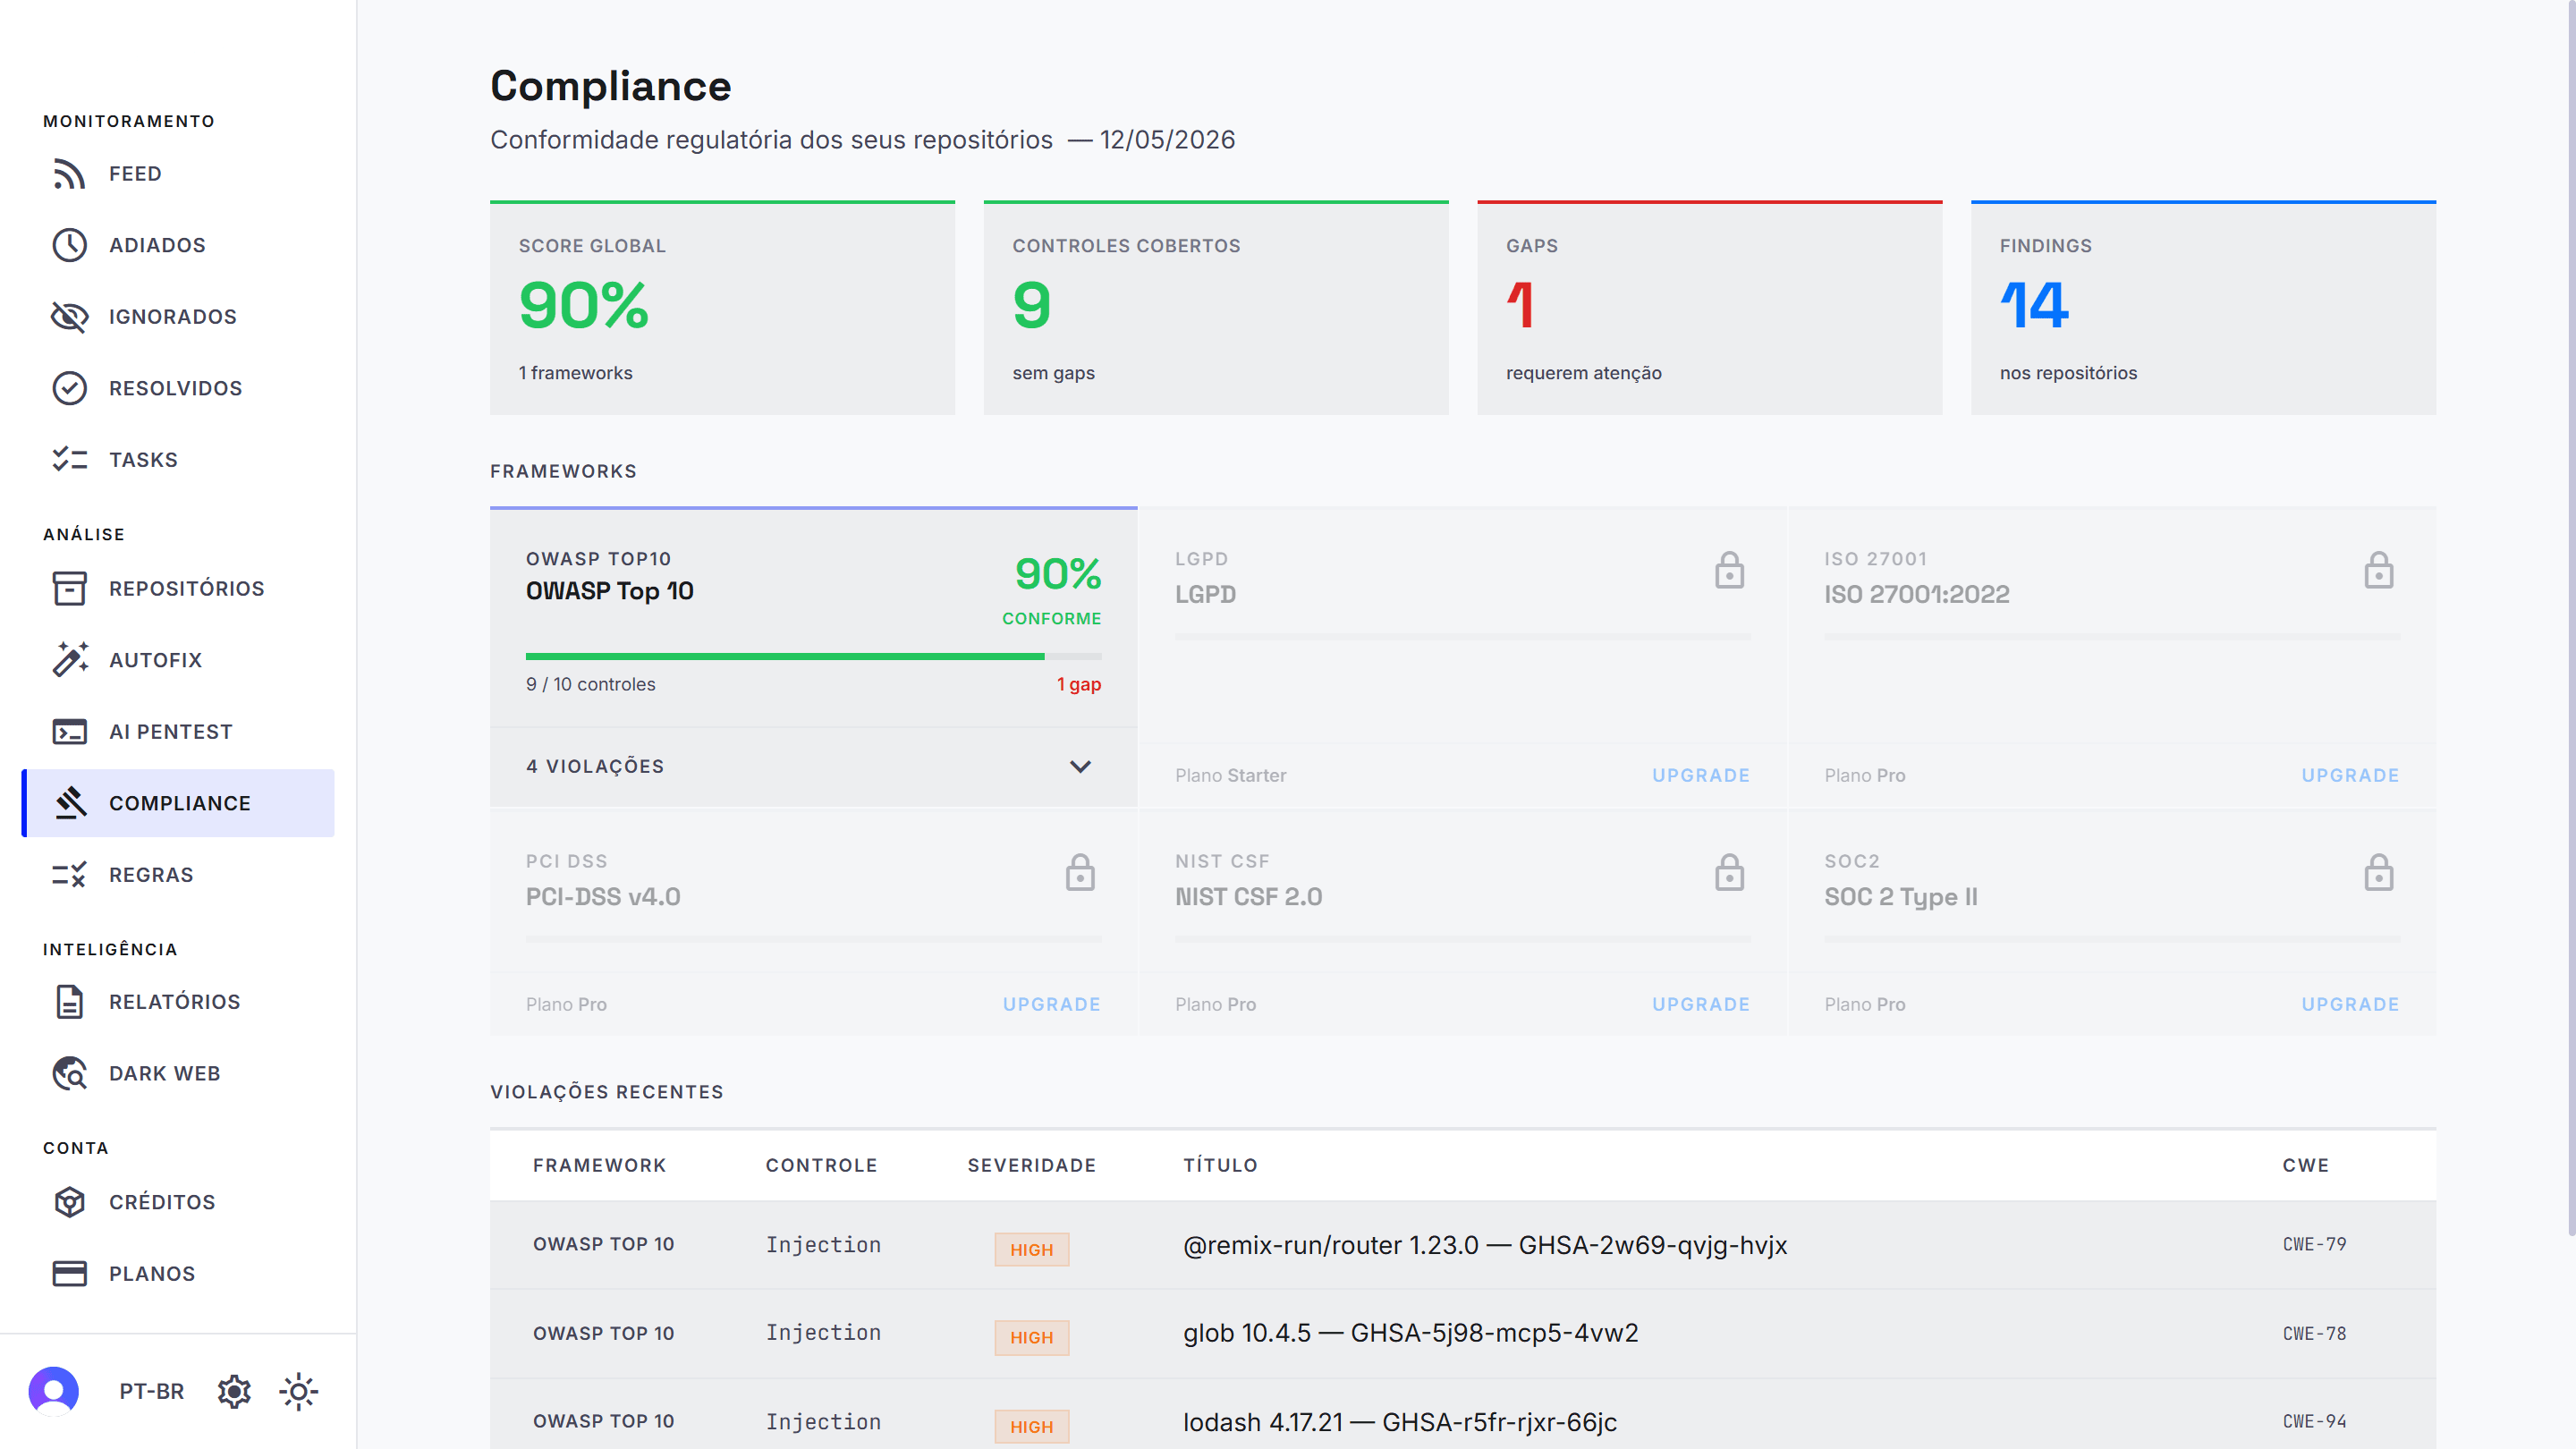The width and height of the screenshot is (2576, 1449).
Task: Click the OWASP Top 10 progress bar
Action: coord(813,656)
